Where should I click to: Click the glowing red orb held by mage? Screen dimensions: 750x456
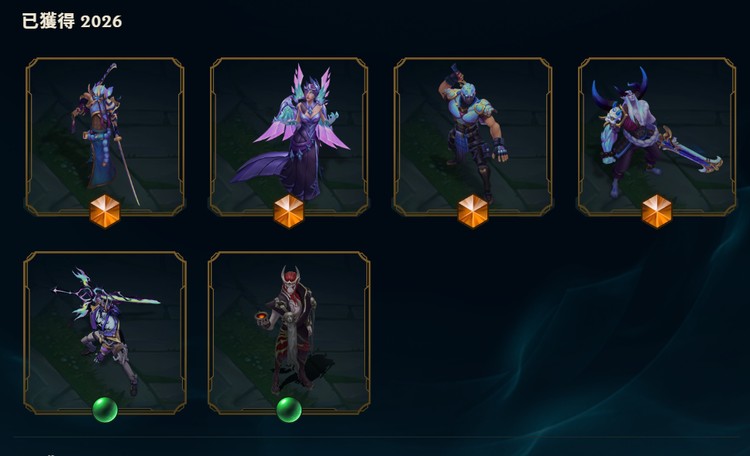pyautogui.click(x=261, y=317)
